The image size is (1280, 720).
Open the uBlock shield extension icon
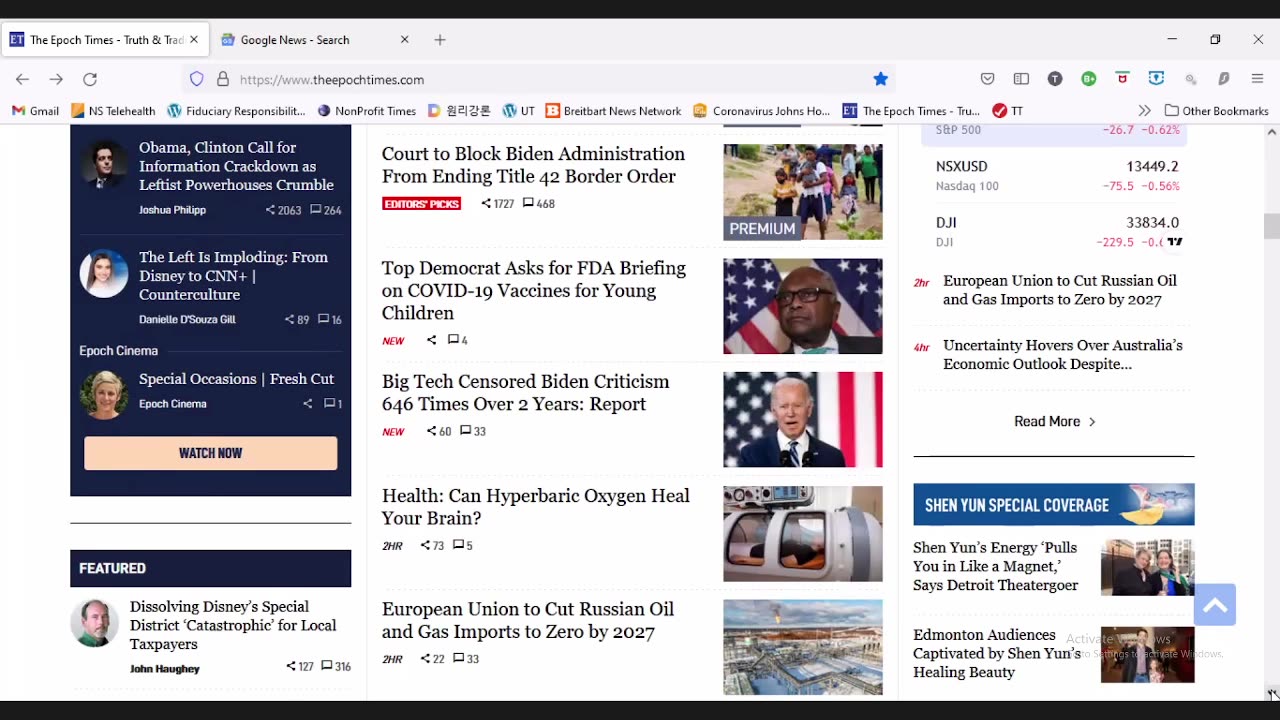(1123, 79)
